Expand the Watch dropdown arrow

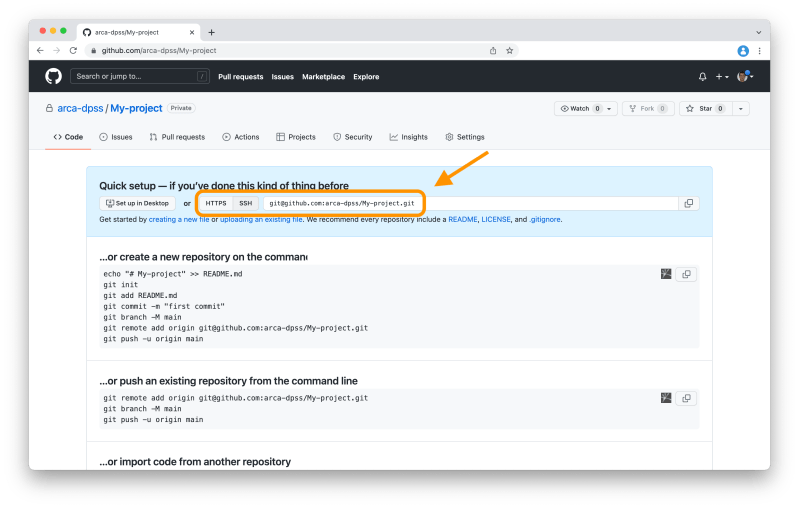pos(610,109)
